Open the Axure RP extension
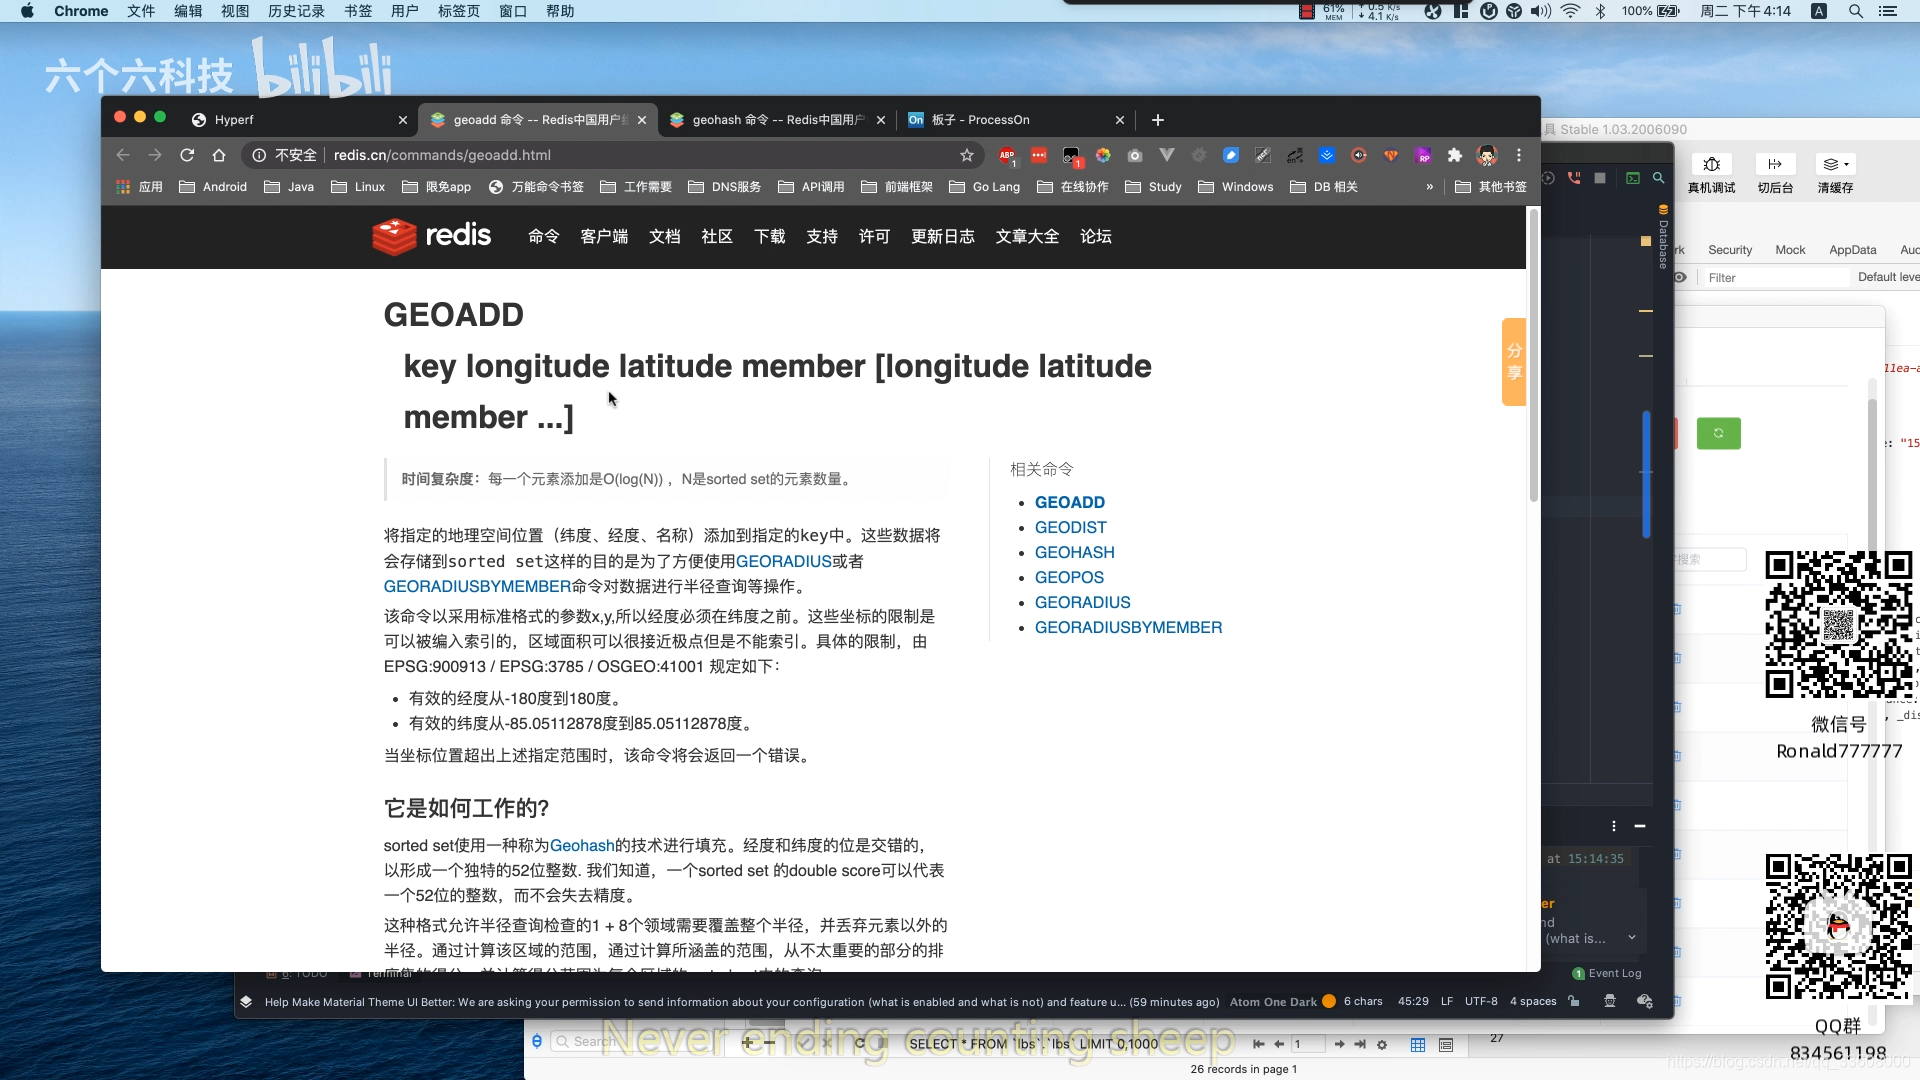The image size is (1920, 1080). click(1424, 156)
